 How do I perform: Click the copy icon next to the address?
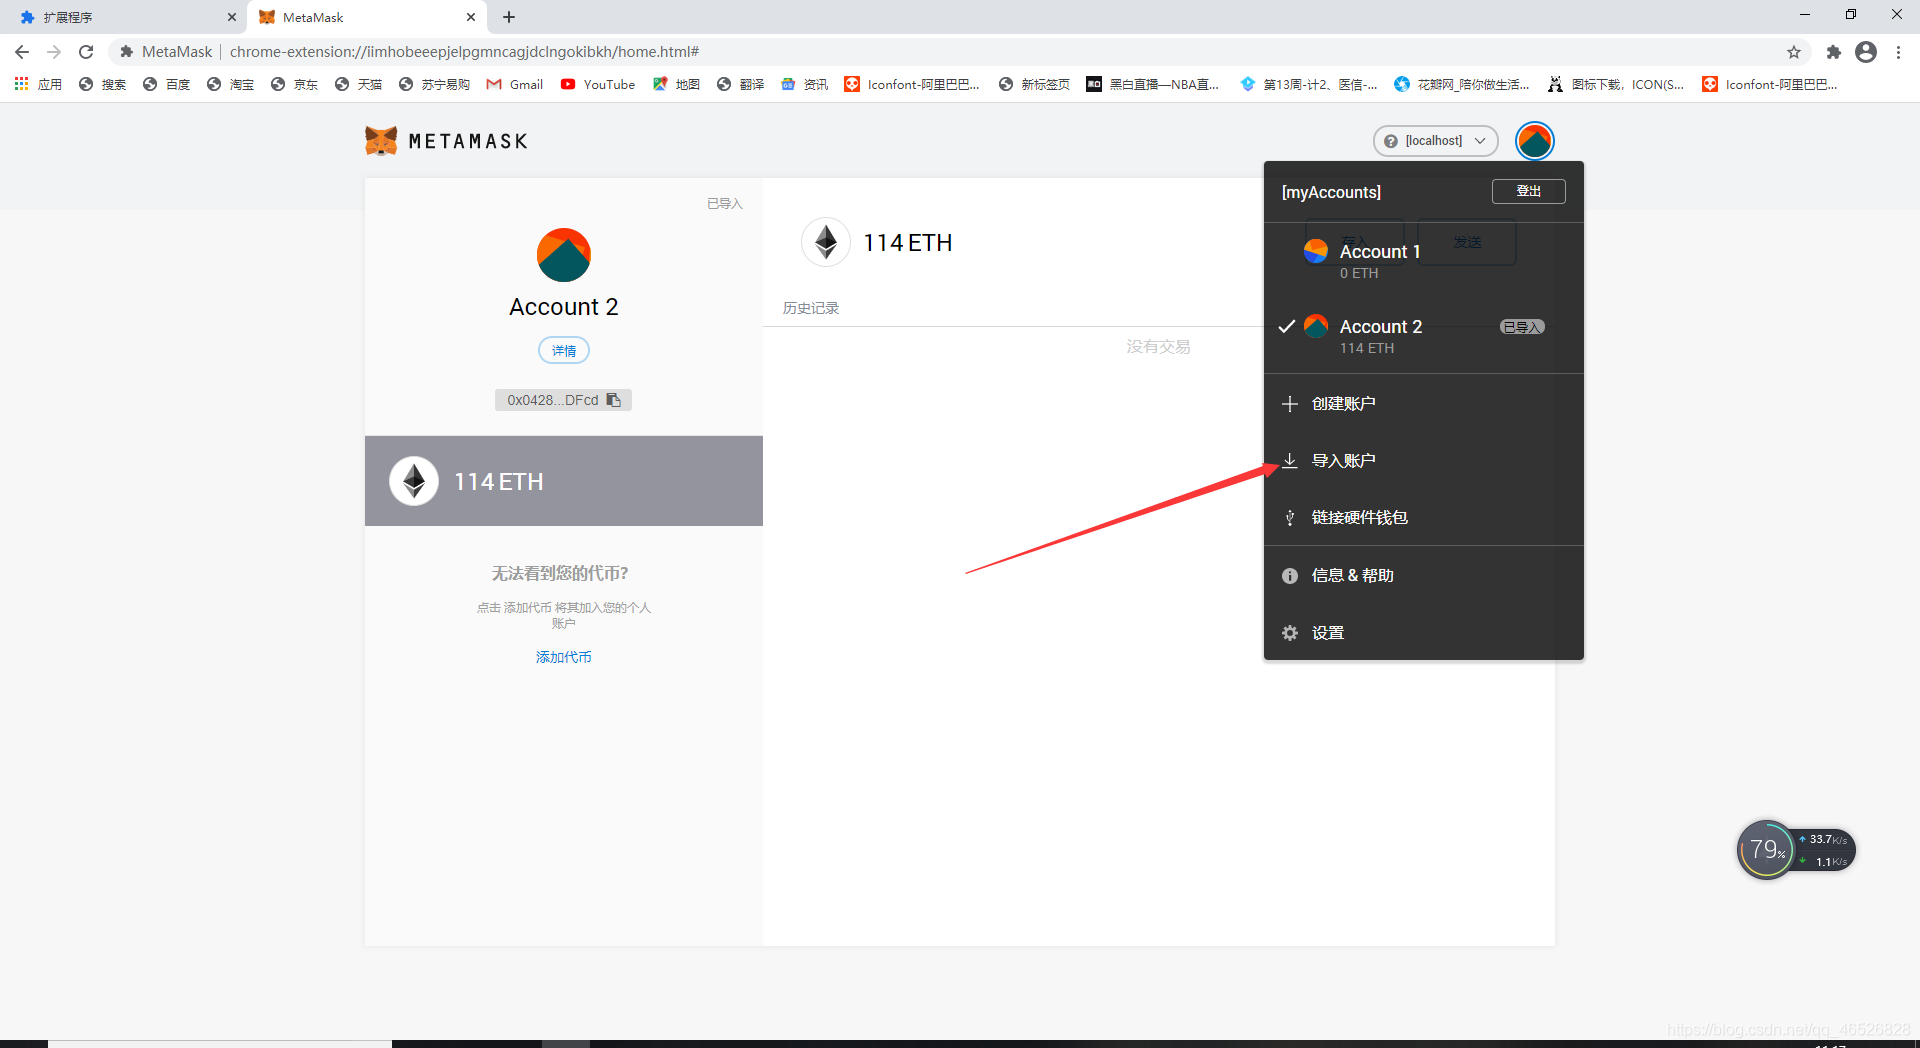click(614, 400)
